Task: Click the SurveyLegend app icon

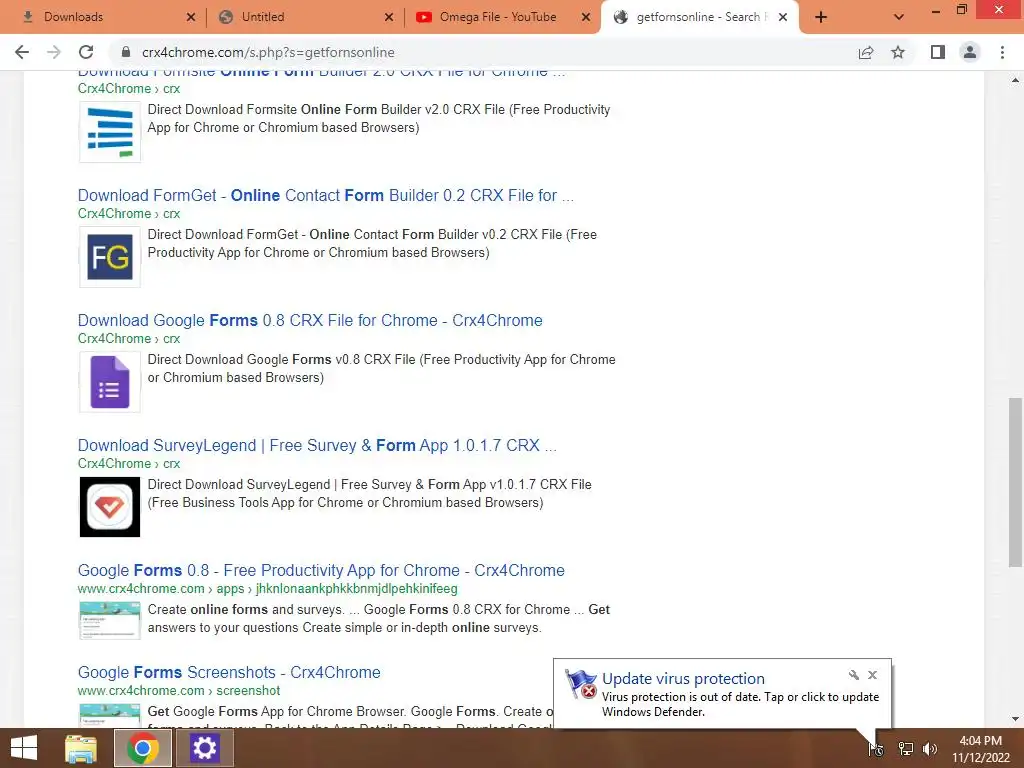Action: click(x=110, y=507)
